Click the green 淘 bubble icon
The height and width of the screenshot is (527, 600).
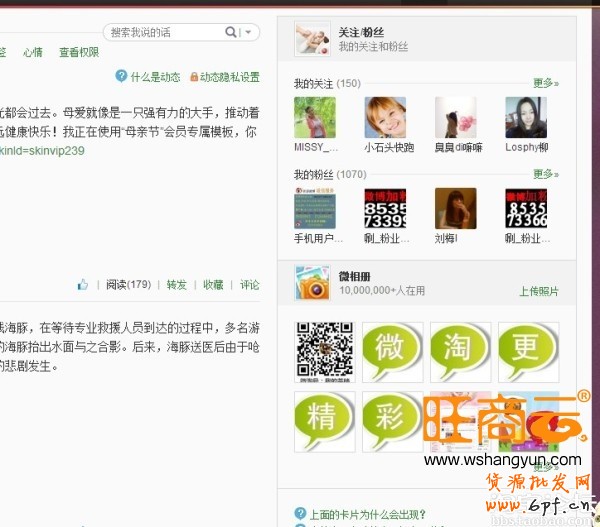(x=460, y=350)
